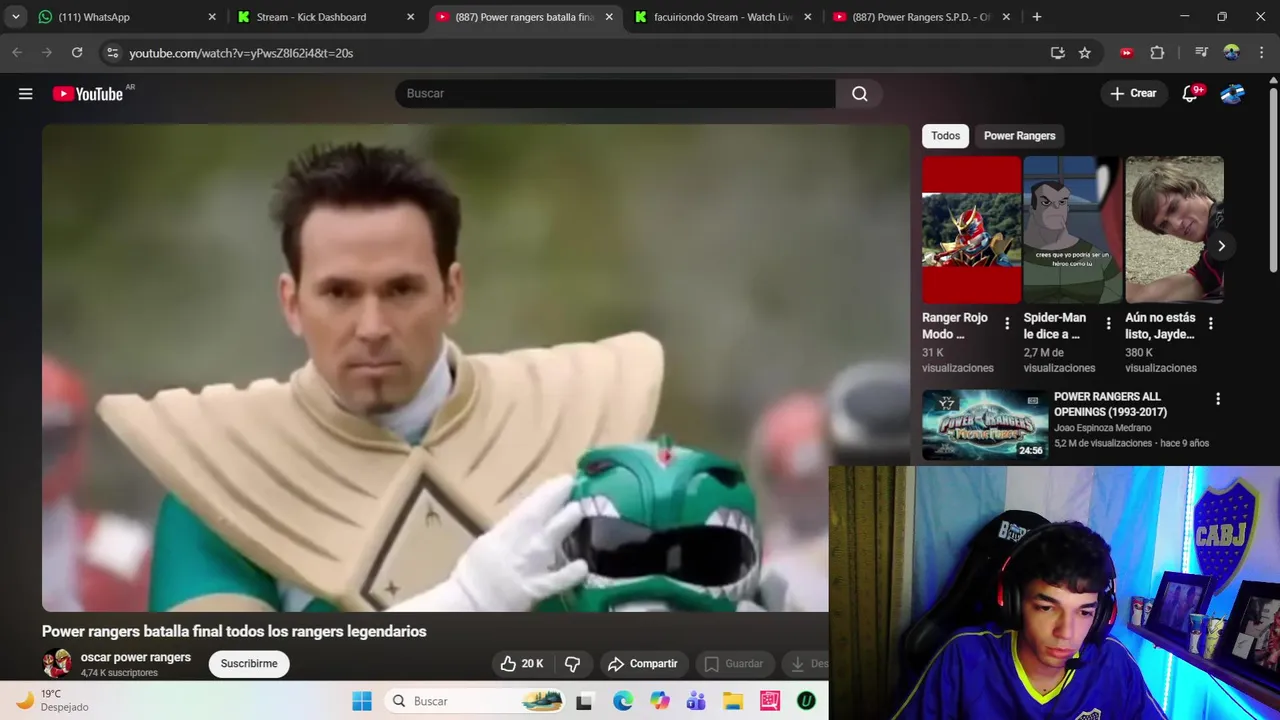This screenshot has height=720, width=1280.
Task: Open Ranger Rojo Modo short thumbnail
Action: click(971, 229)
